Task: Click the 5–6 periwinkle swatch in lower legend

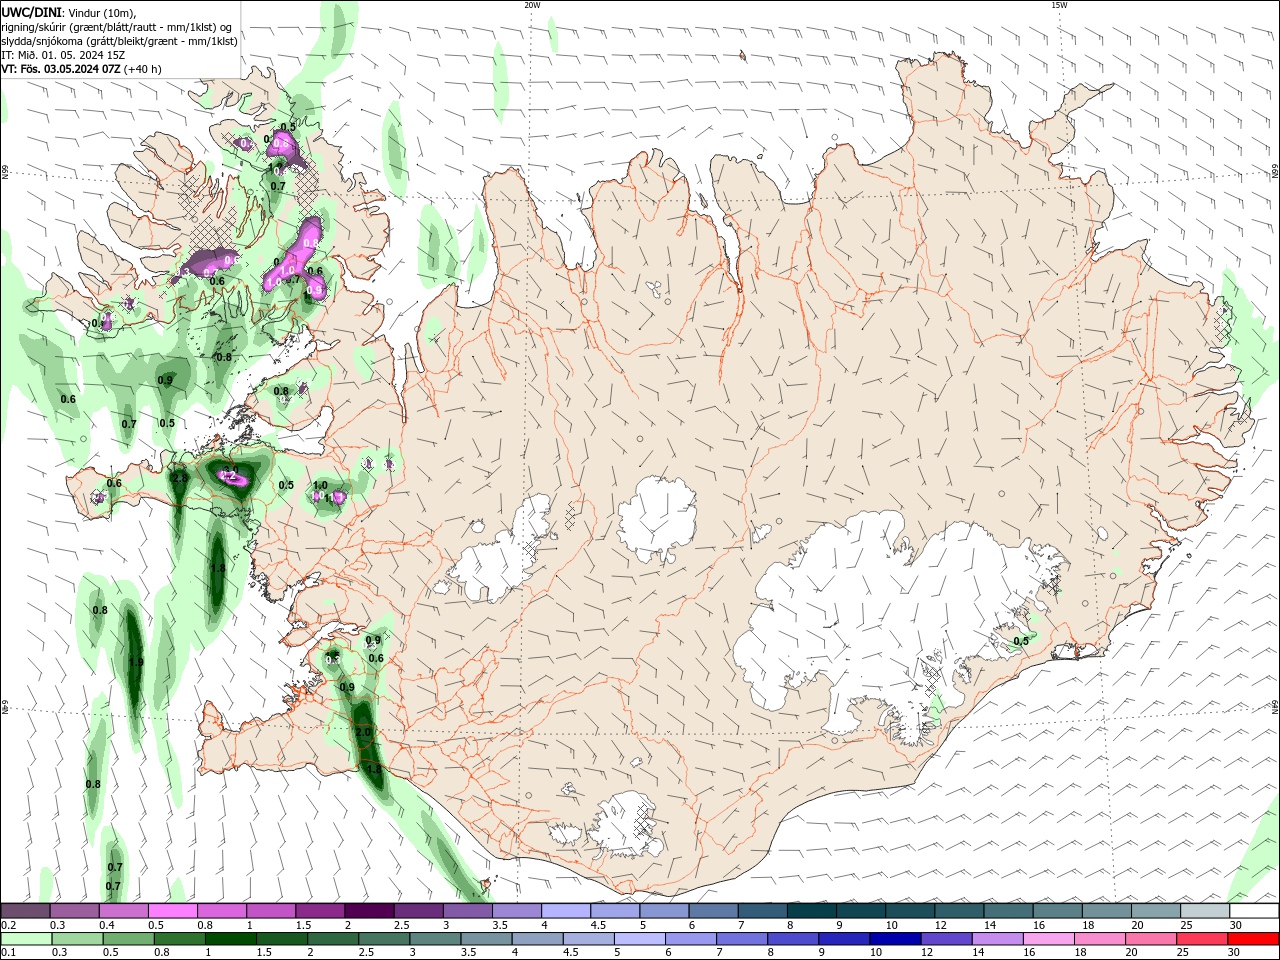Action: 639,939
